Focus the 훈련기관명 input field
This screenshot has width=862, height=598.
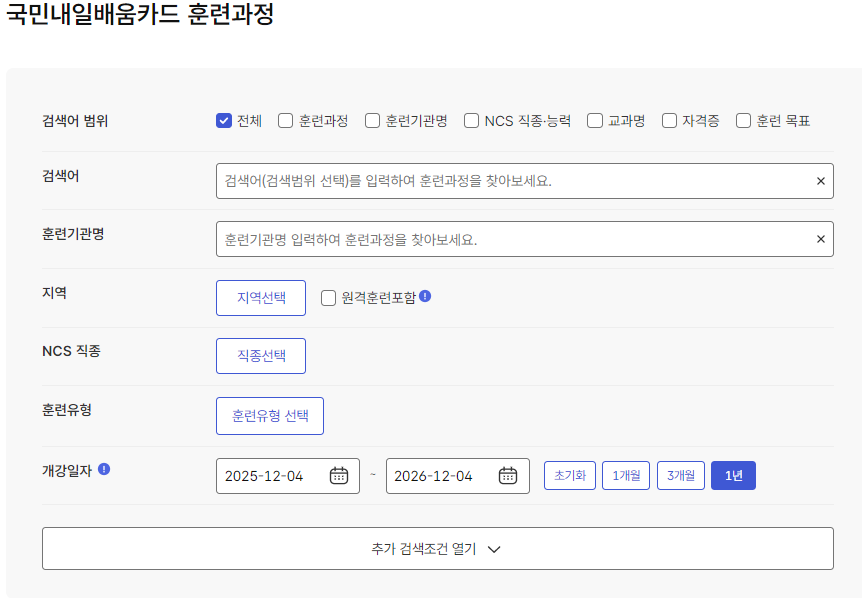click(x=524, y=239)
